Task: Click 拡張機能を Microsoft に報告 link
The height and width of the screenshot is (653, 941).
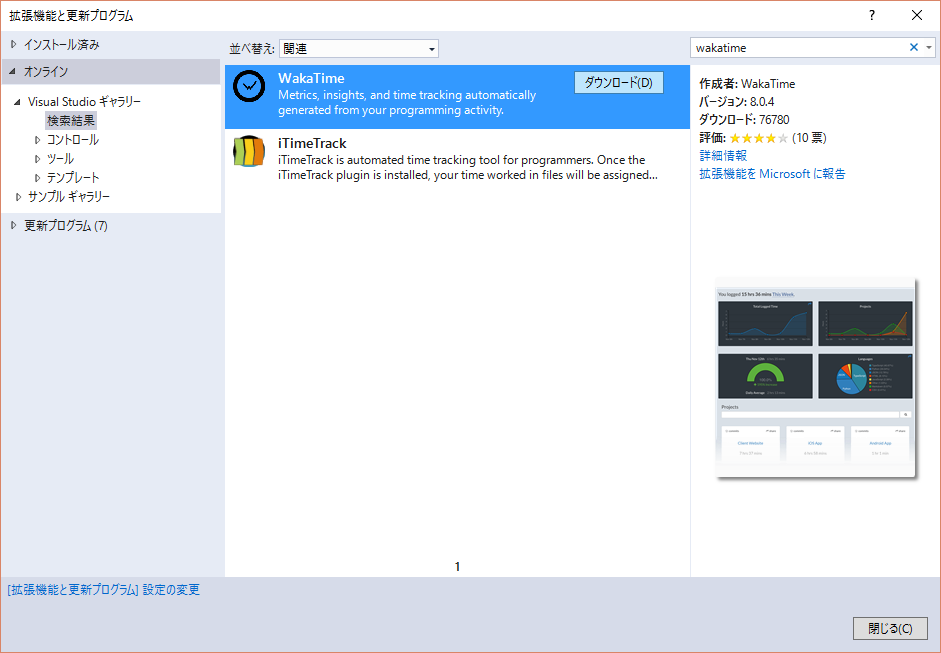Action: [772, 173]
